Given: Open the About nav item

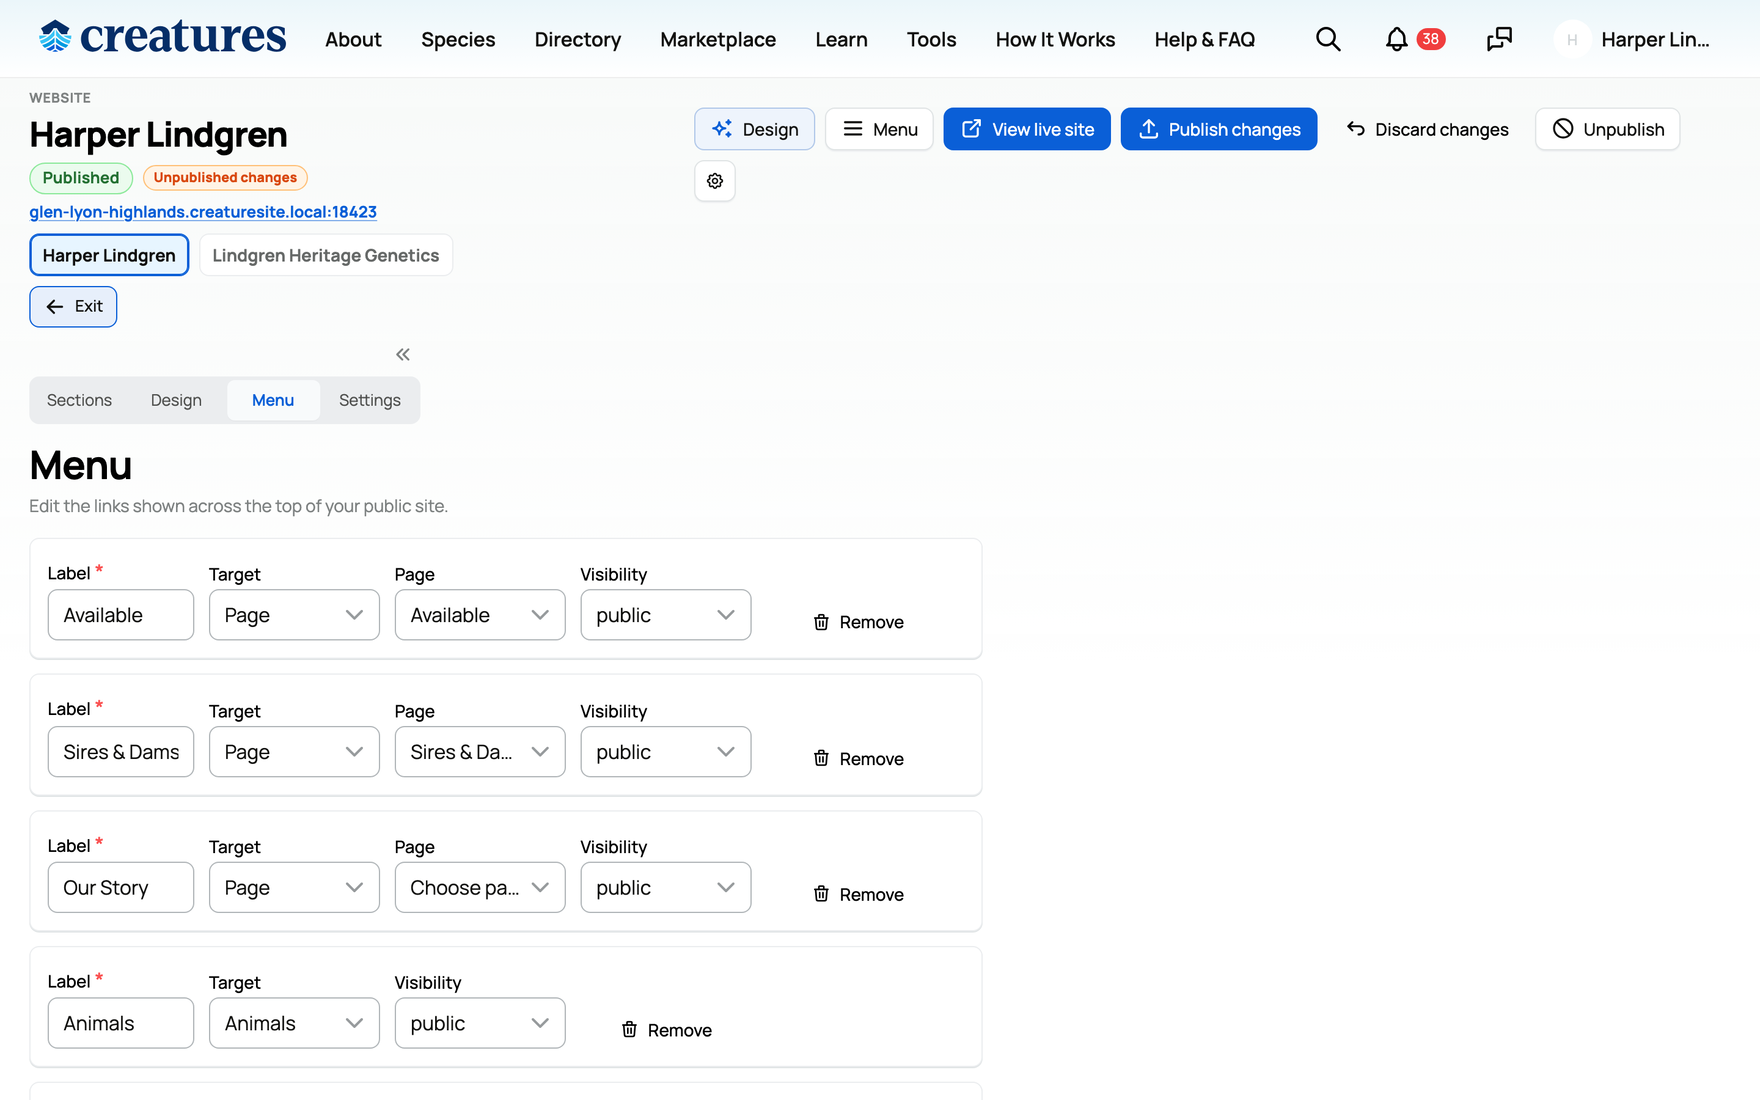Looking at the screenshot, I should 353,39.
